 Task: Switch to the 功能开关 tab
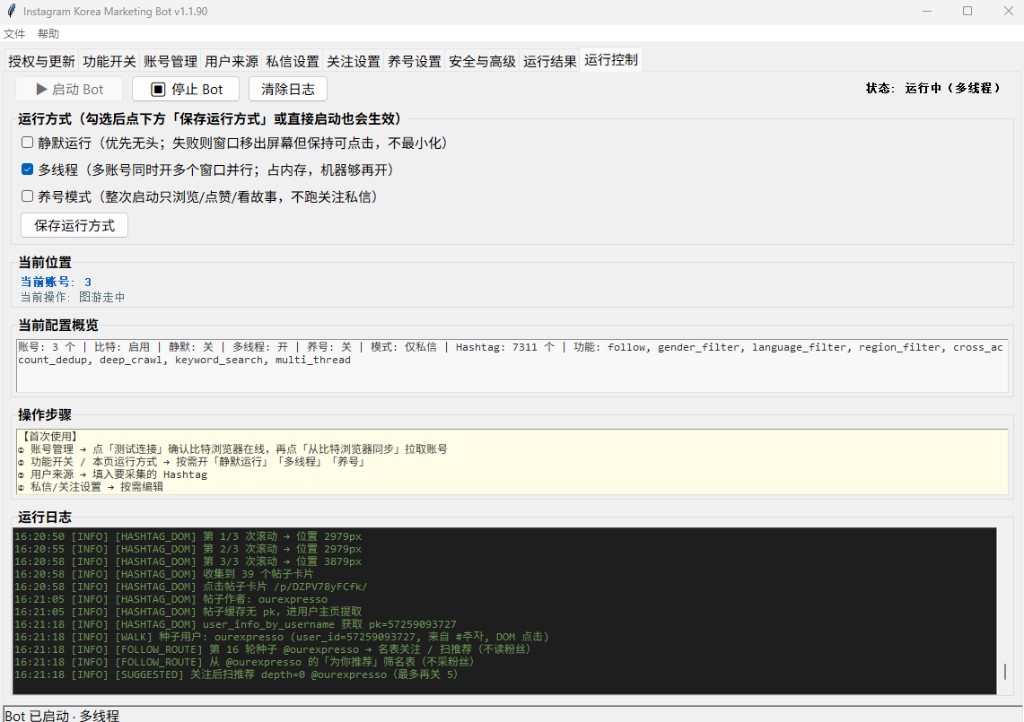pos(109,61)
